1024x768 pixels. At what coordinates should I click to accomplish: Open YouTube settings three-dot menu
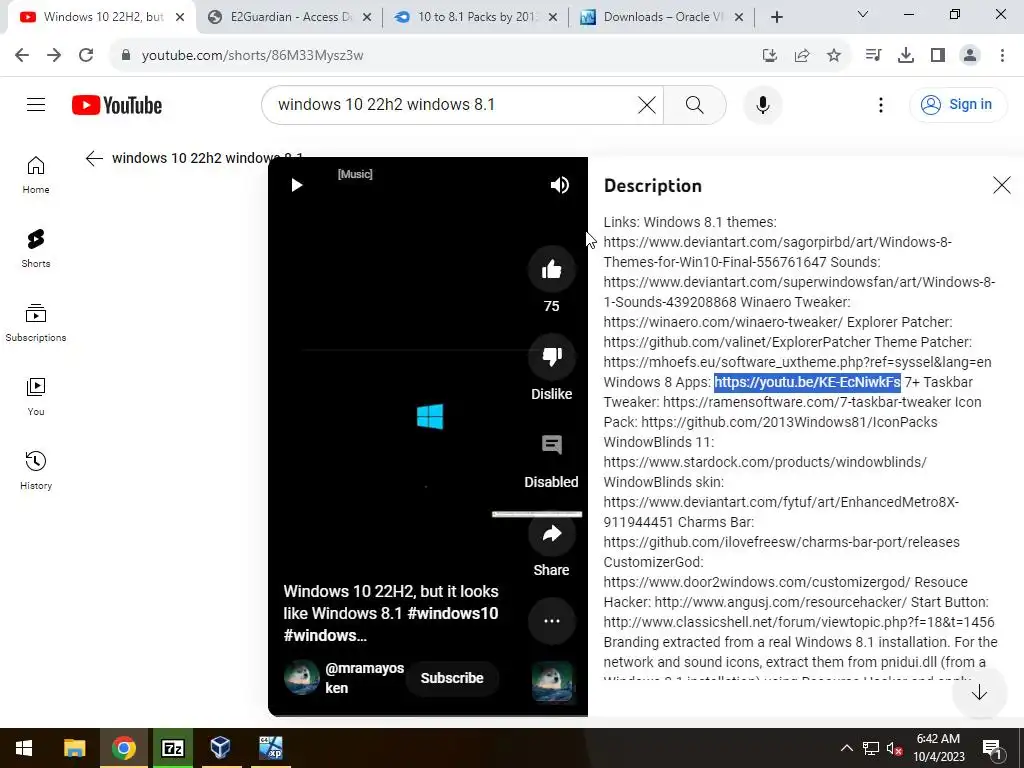pos(880,104)
